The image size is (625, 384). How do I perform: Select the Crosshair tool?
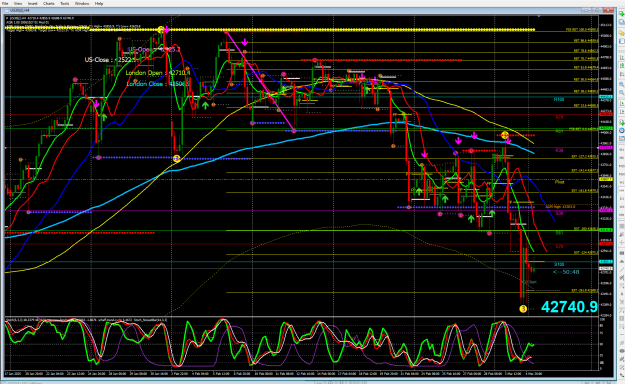point(622,242)
